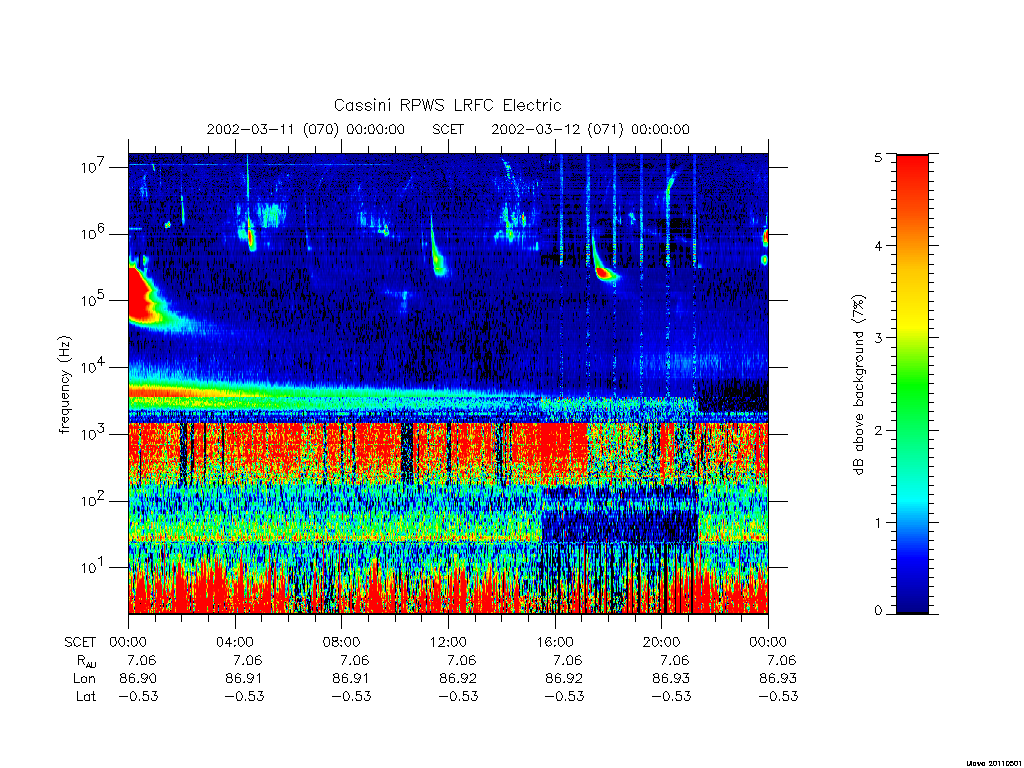
Task: Click the Lon value '86.92' under 12:00
Action: tap(458, 679)
